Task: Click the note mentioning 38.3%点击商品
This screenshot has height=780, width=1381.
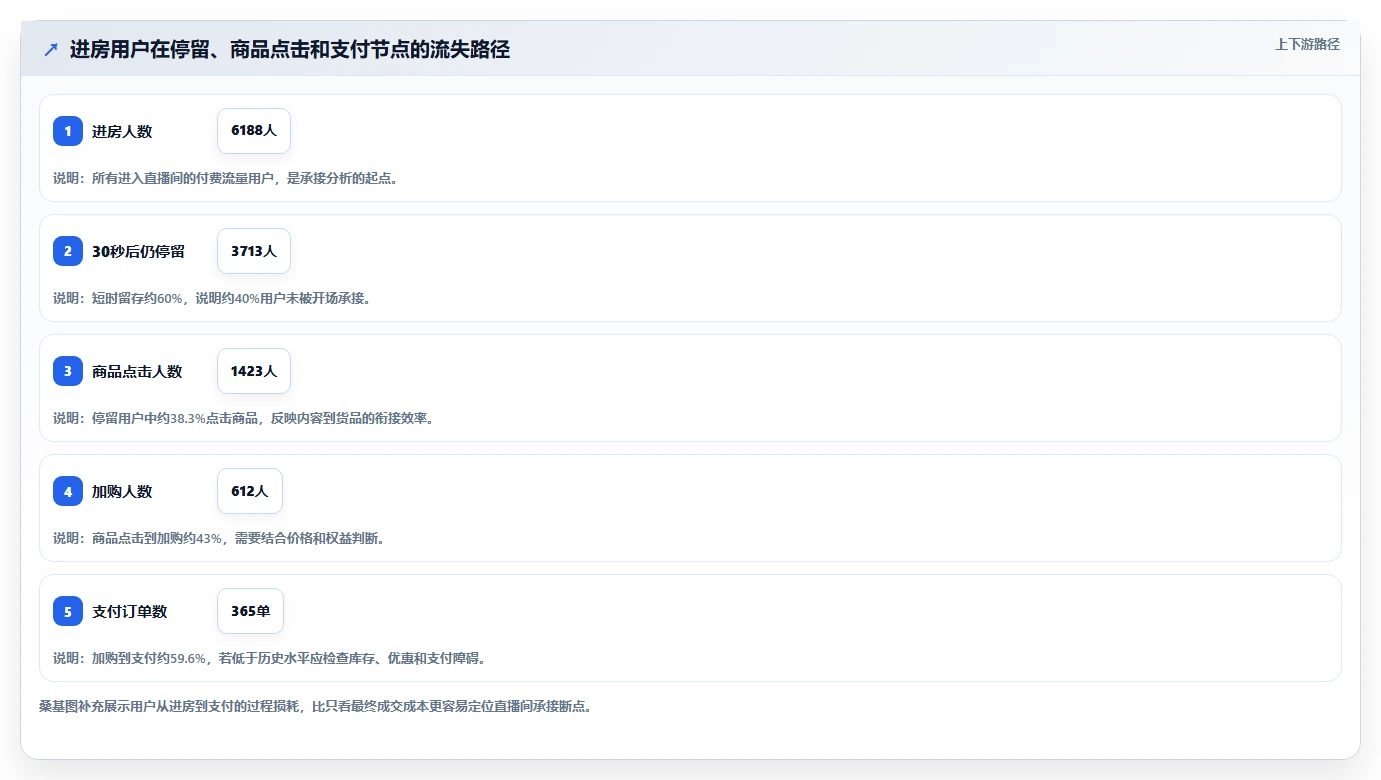Action: 243,418
